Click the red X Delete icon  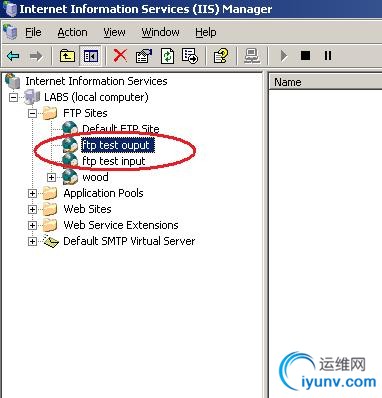[x=120, y=56]
